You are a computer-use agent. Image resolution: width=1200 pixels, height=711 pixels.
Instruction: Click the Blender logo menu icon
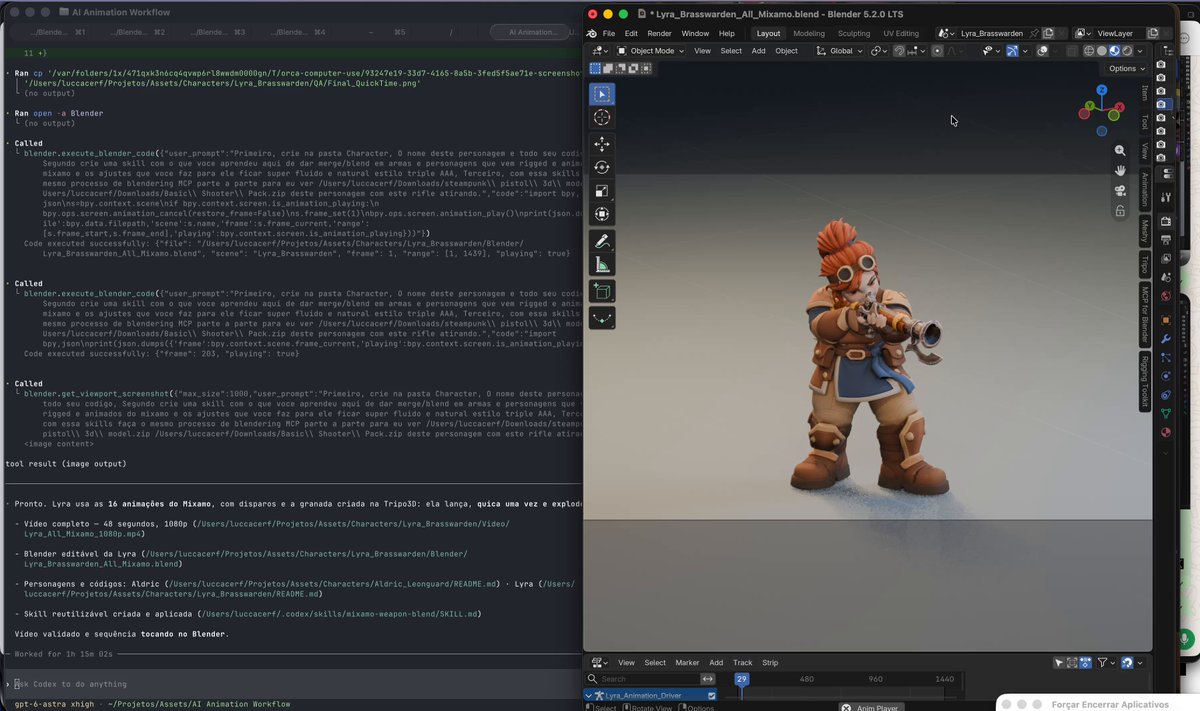click(590, 33)
